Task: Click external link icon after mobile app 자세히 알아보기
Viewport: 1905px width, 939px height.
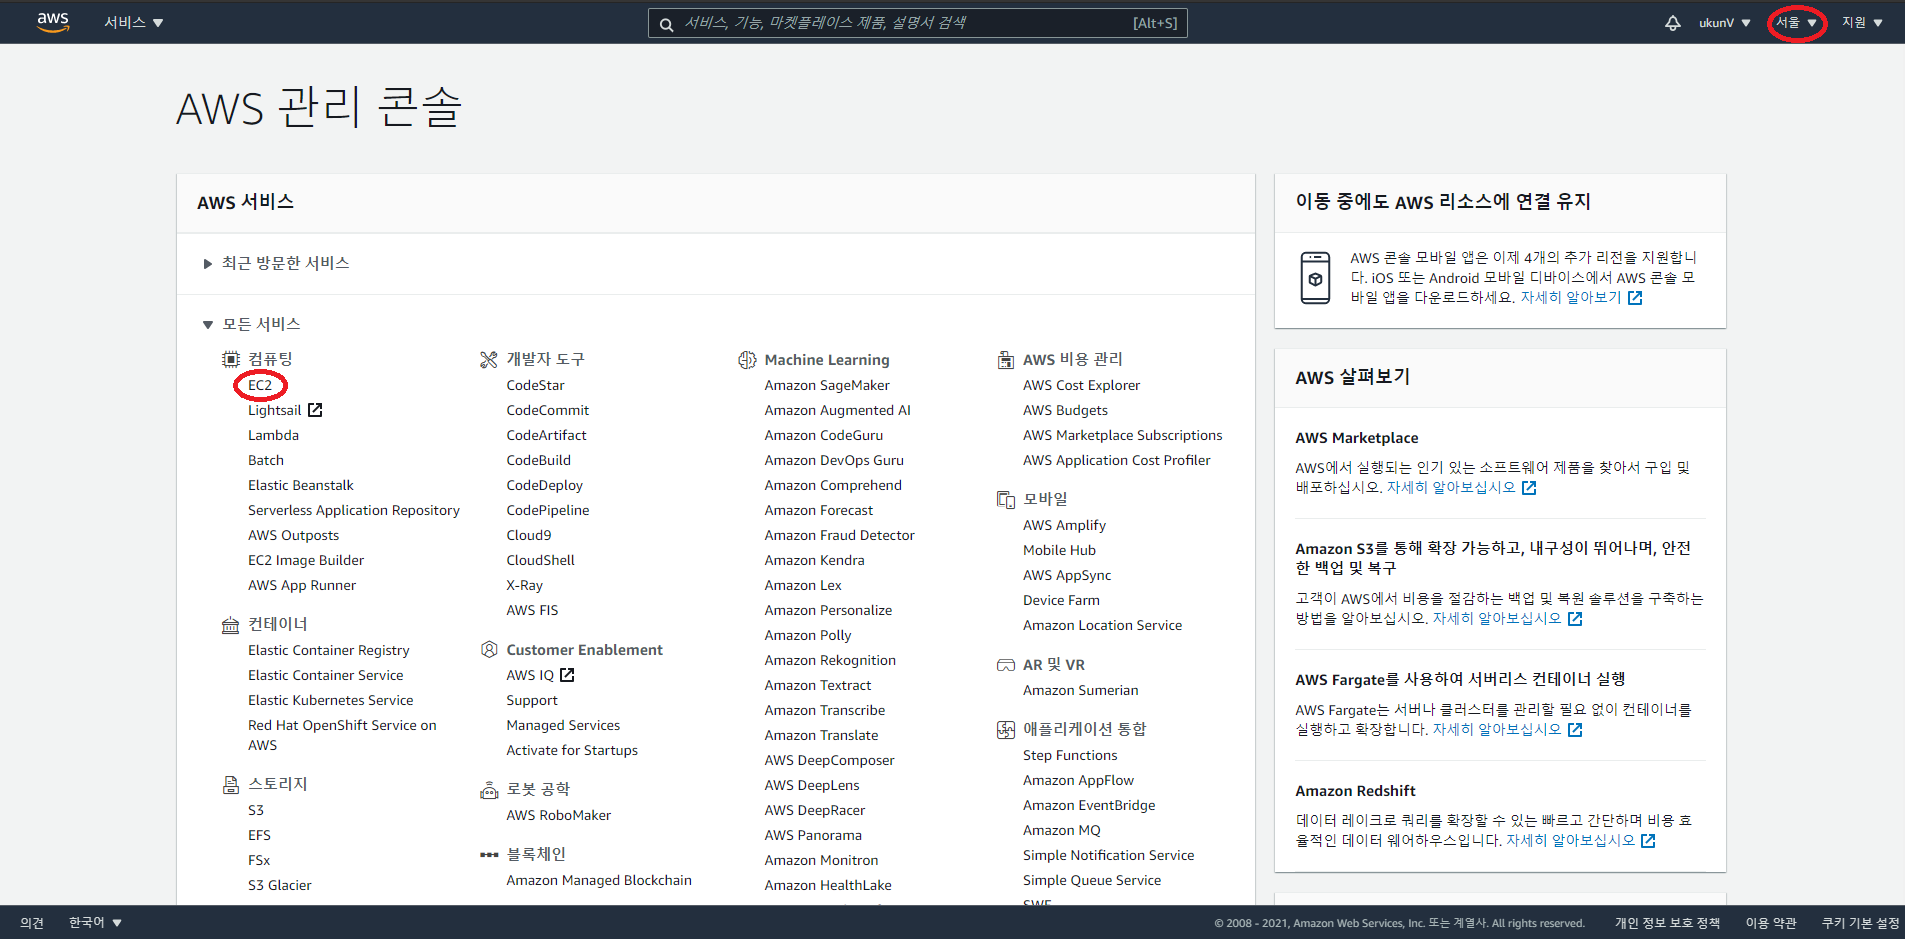Action: pyautogui.click(x=1635, y=298)
